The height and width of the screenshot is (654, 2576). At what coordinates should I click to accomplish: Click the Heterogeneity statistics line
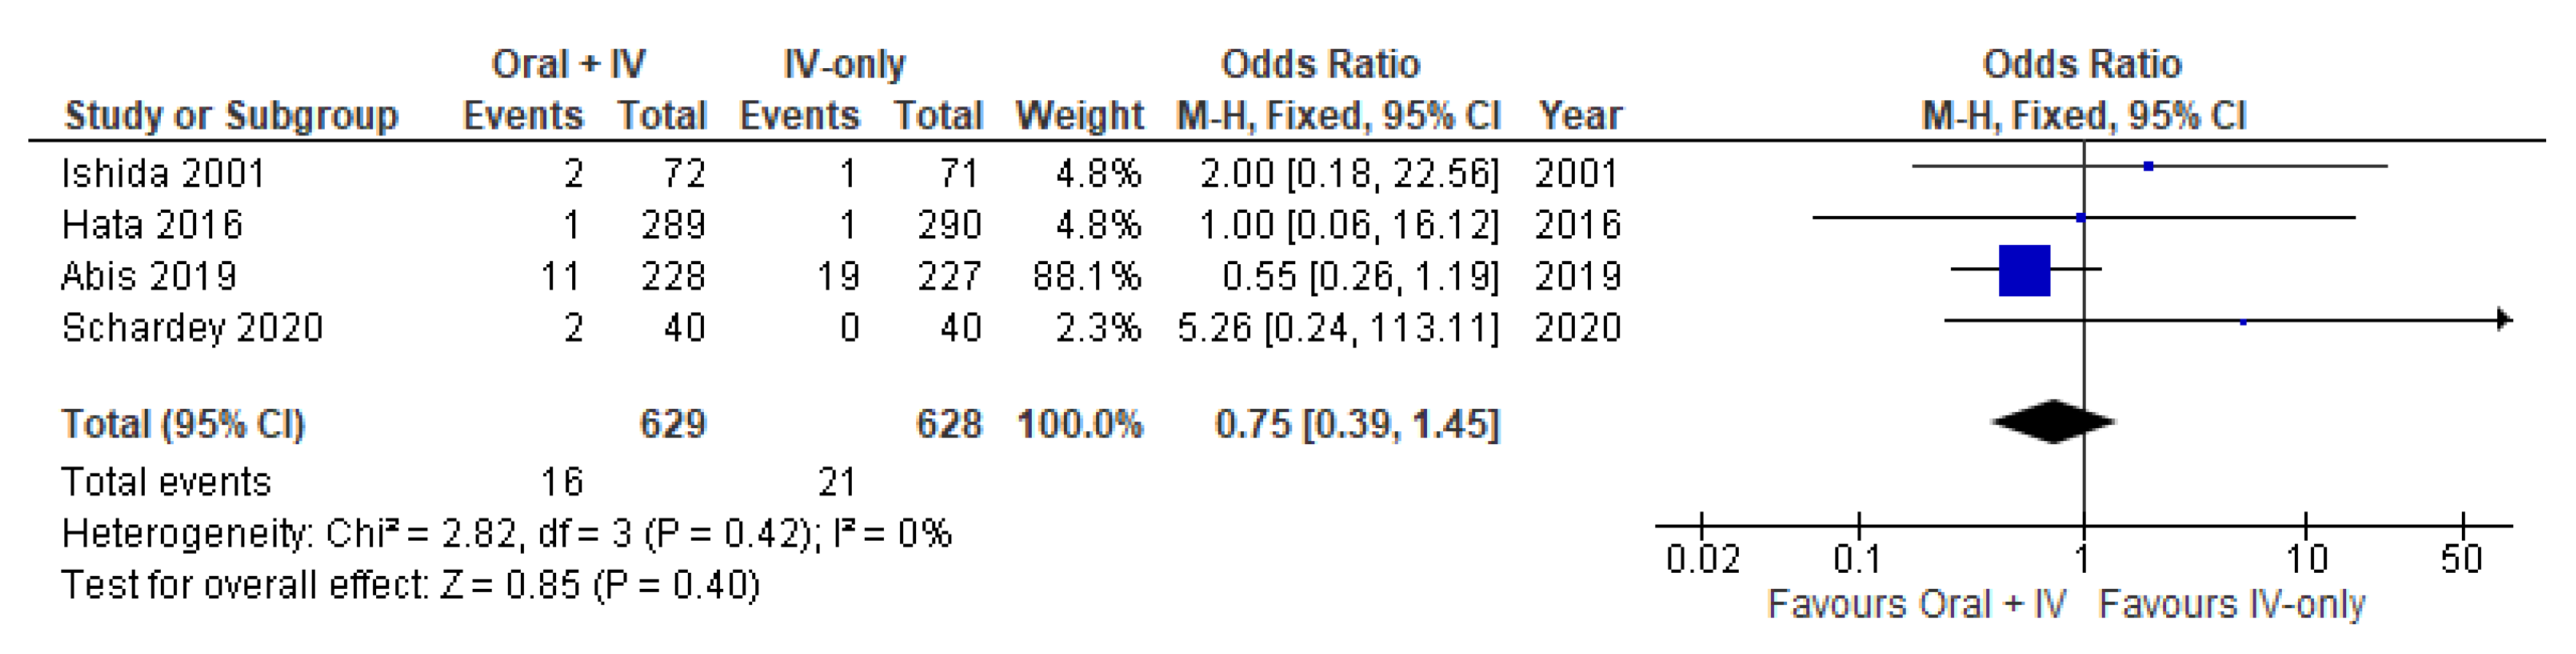tap(506, 534)
